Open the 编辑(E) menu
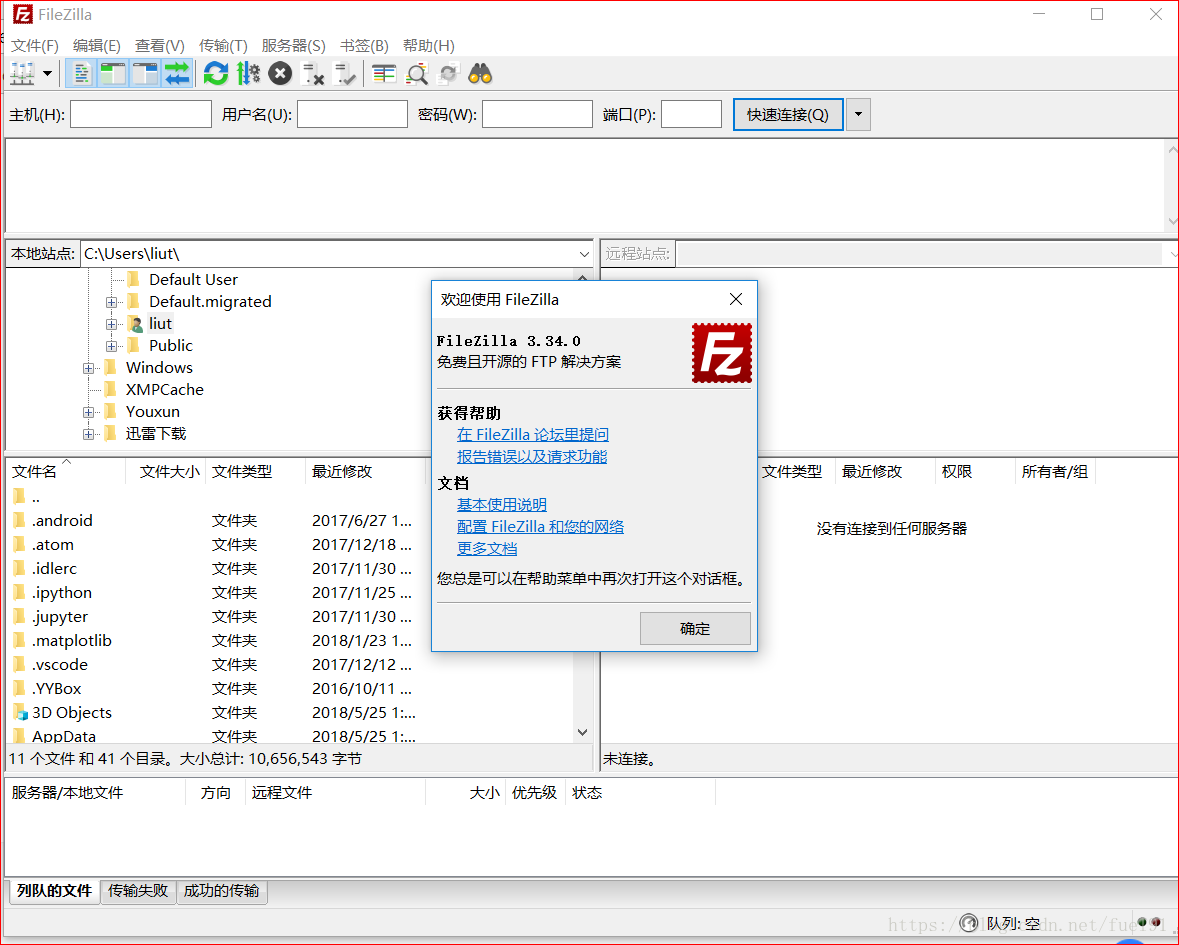The image size is (1179, 945). (x=96, y=46)
